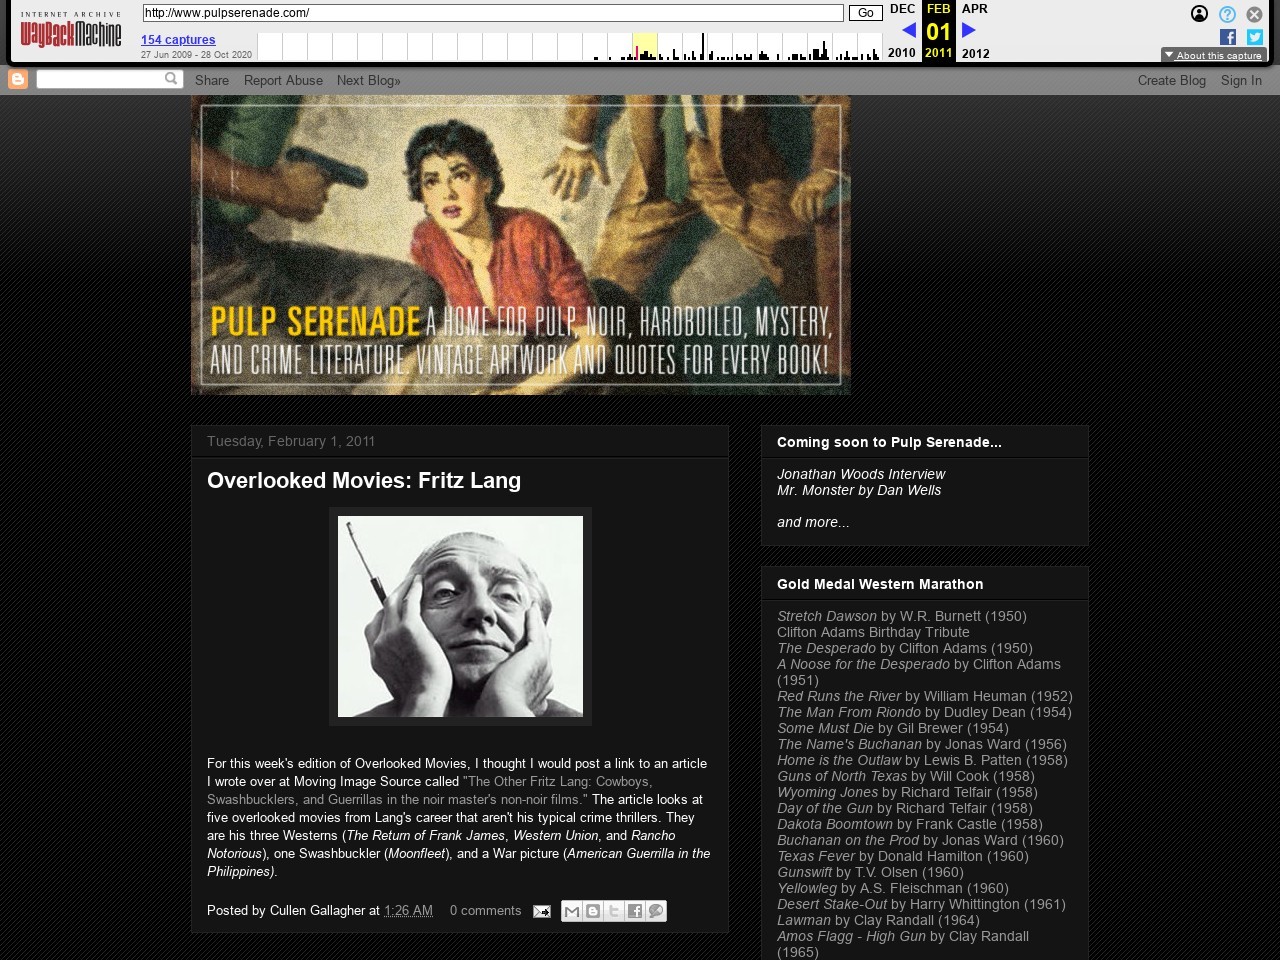1280x960 pixels.
Task: Share post to Facebook icon under post
Action: coord(635,911)
